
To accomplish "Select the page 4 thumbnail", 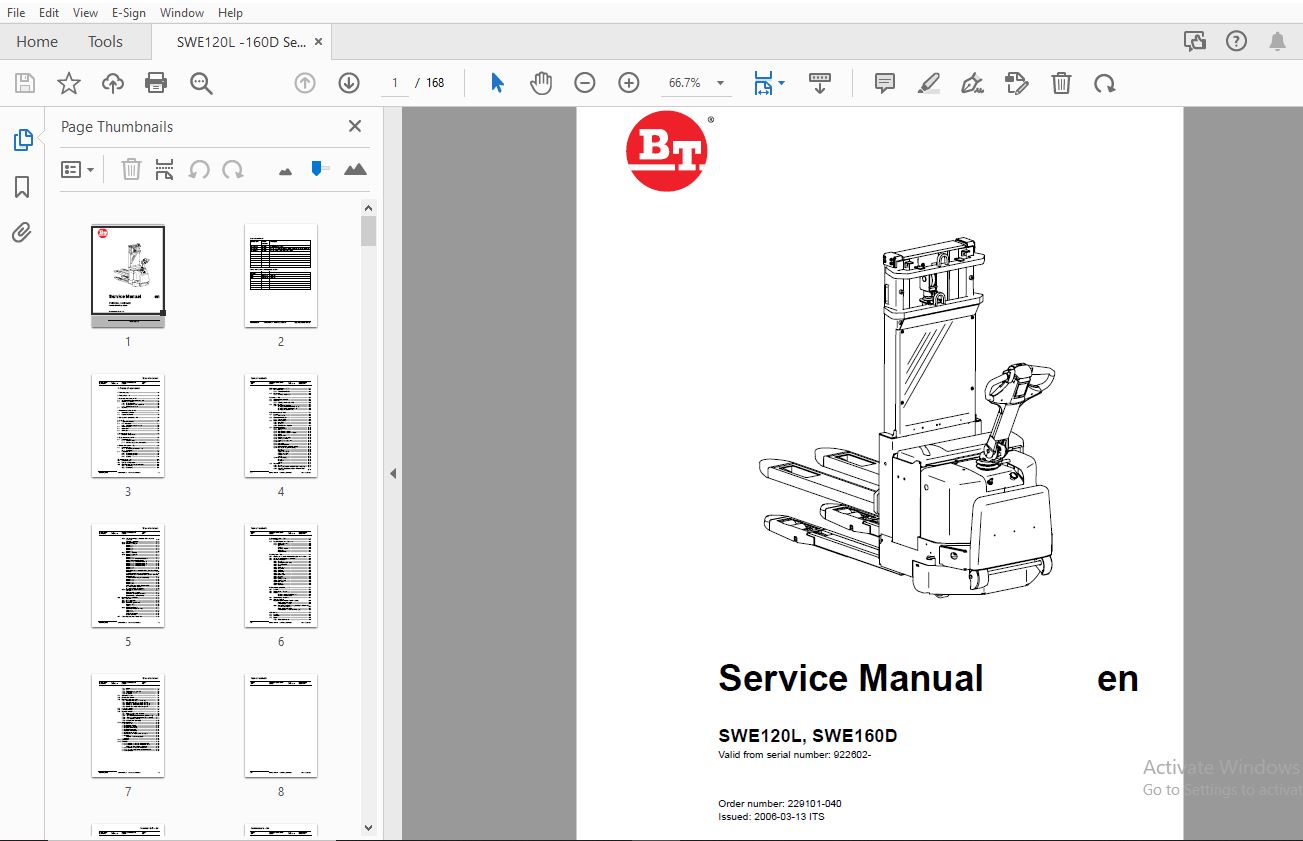I will (x=281, y=426).
